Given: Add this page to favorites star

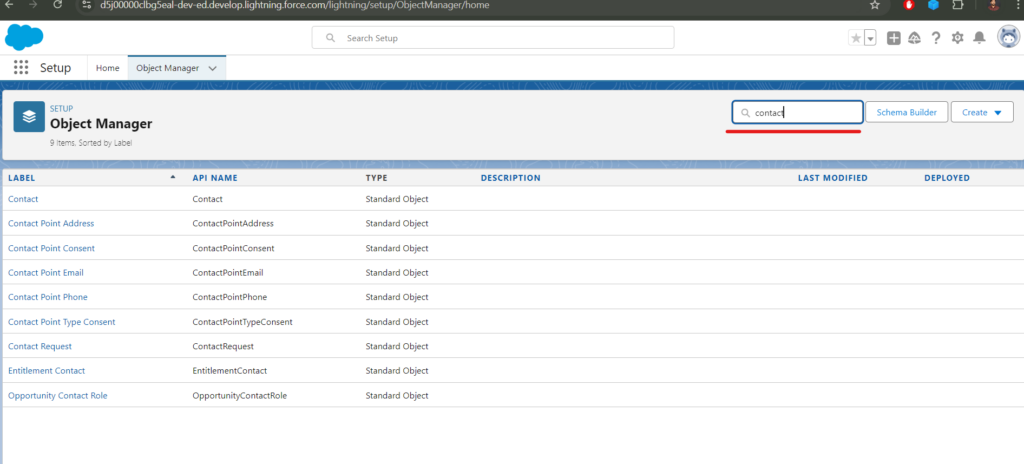Looking at the screenshot, I should (856, 38).
